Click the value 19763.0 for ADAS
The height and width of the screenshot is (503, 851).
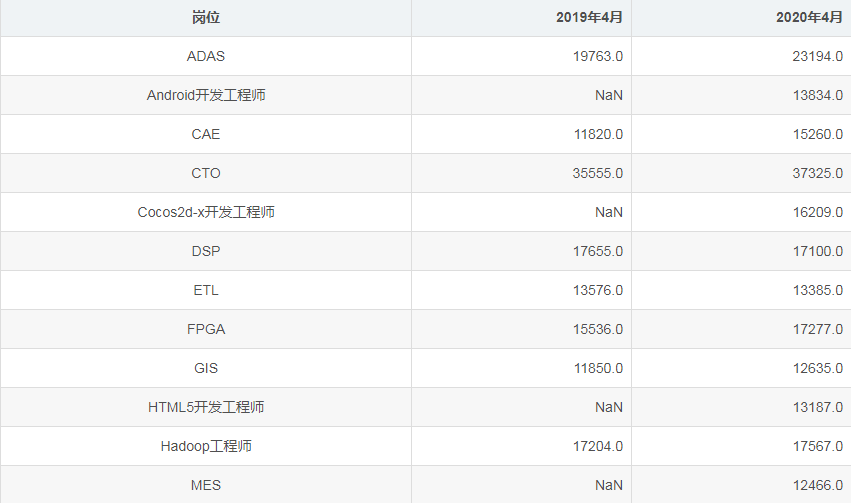(x=598, y=57)
